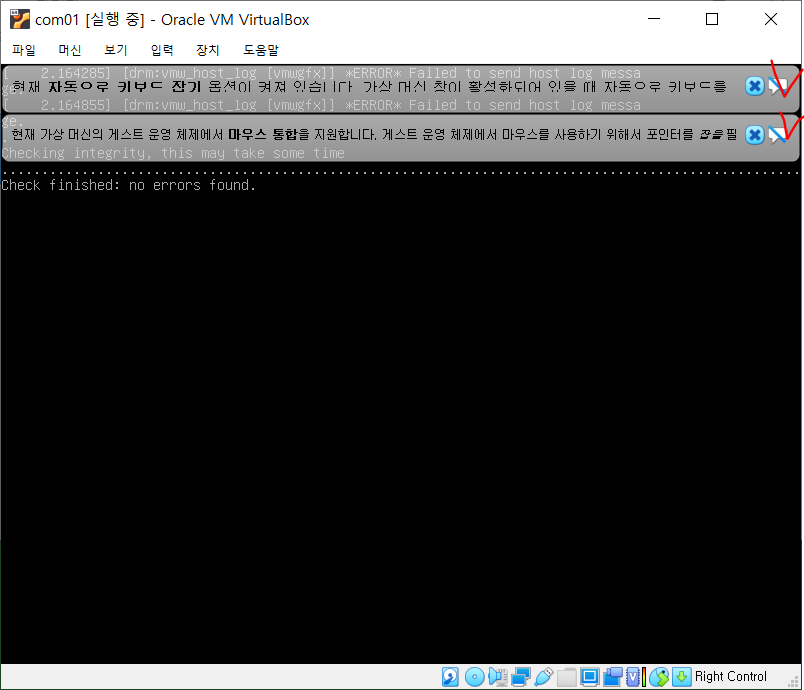Click the mouse integration status icon

[x=659, y=677]
